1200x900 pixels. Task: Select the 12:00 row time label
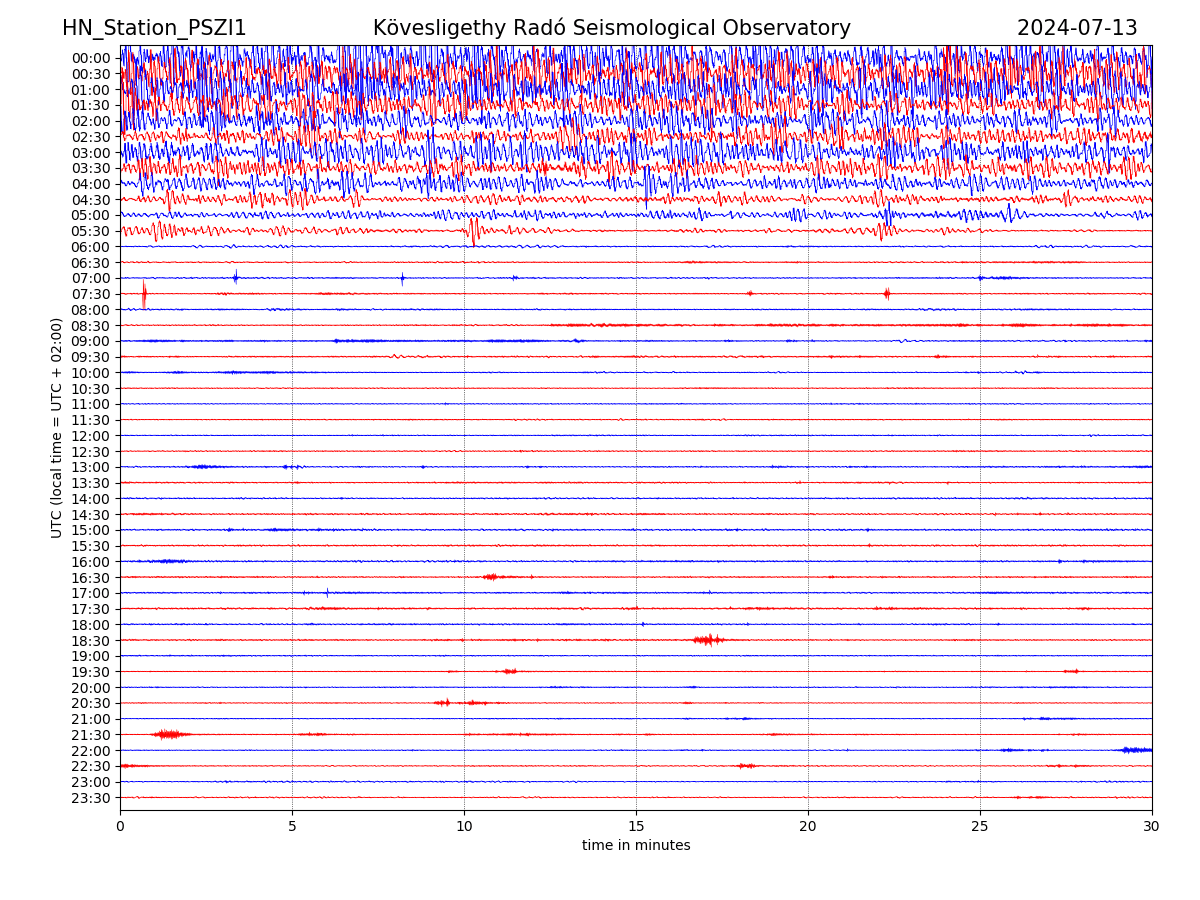click(90, 436)
